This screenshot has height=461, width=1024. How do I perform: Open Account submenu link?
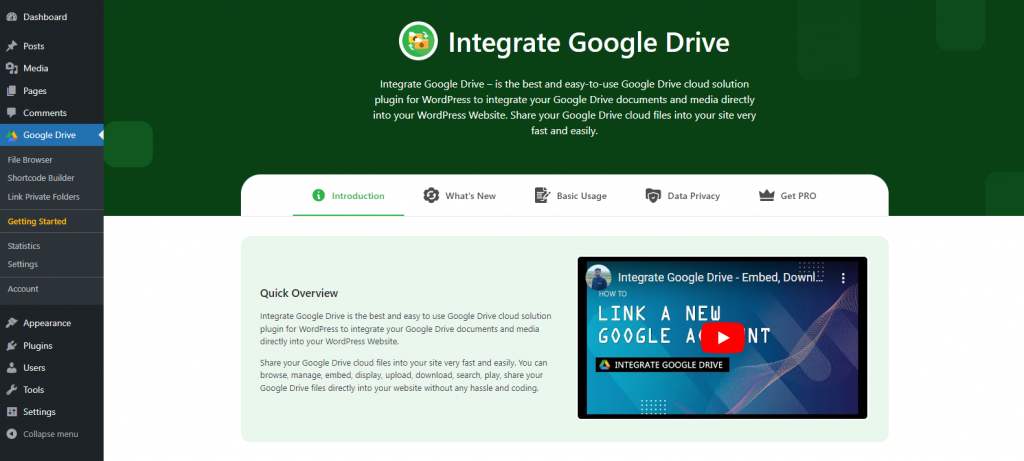coord(23,289)
